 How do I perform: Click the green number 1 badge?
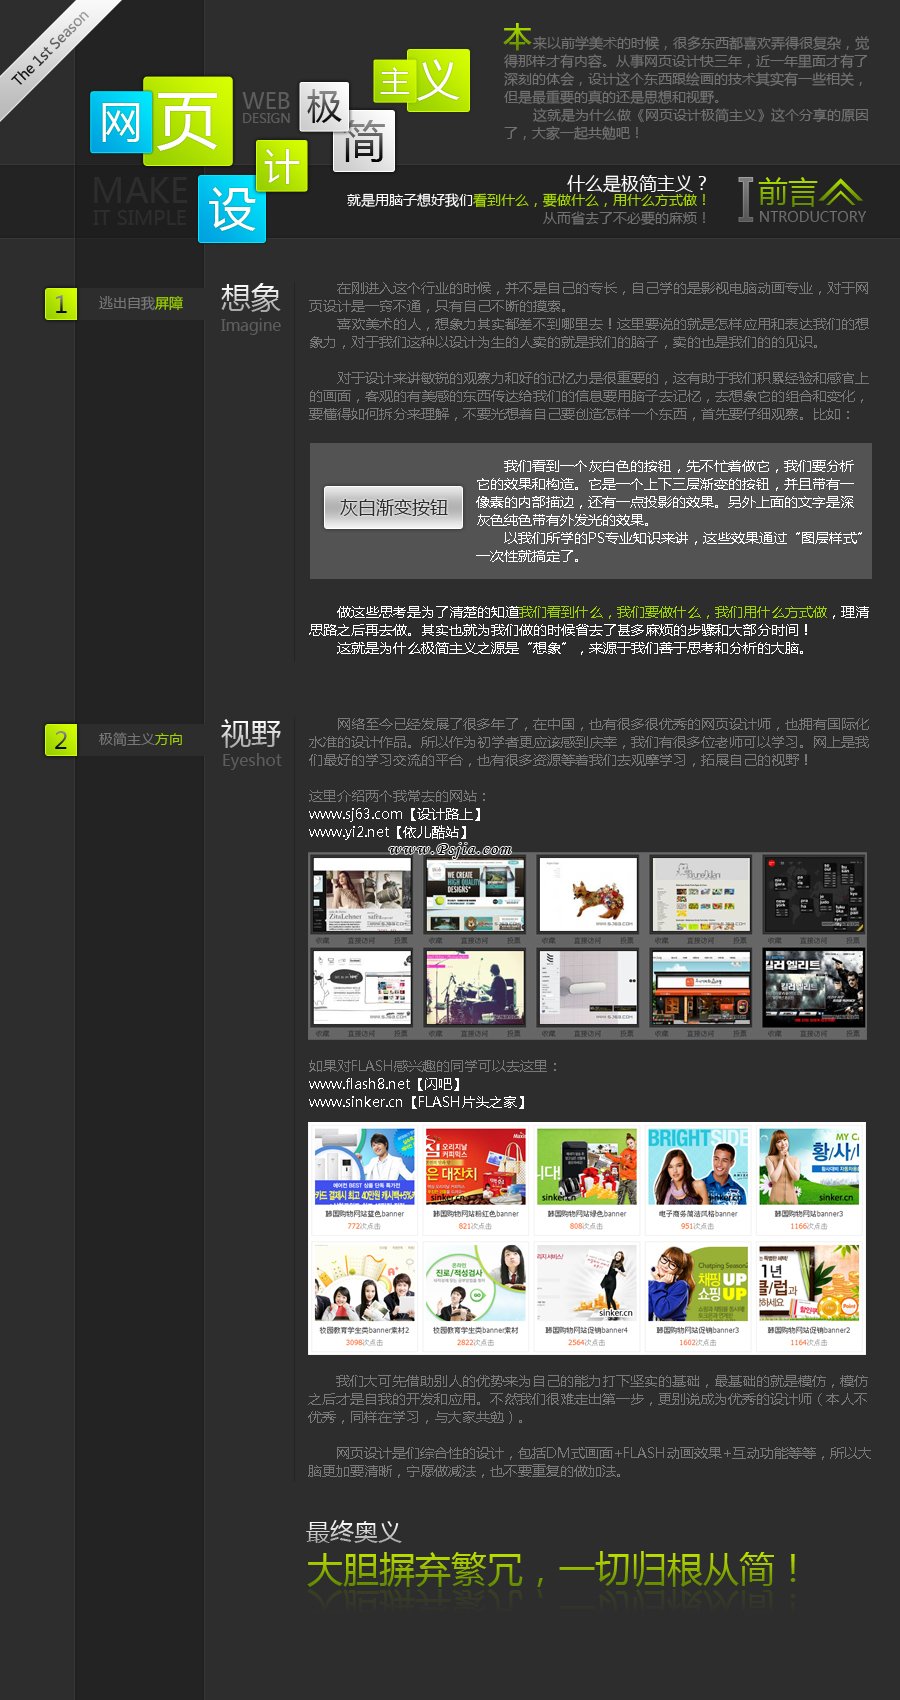(x=61, y=304)
